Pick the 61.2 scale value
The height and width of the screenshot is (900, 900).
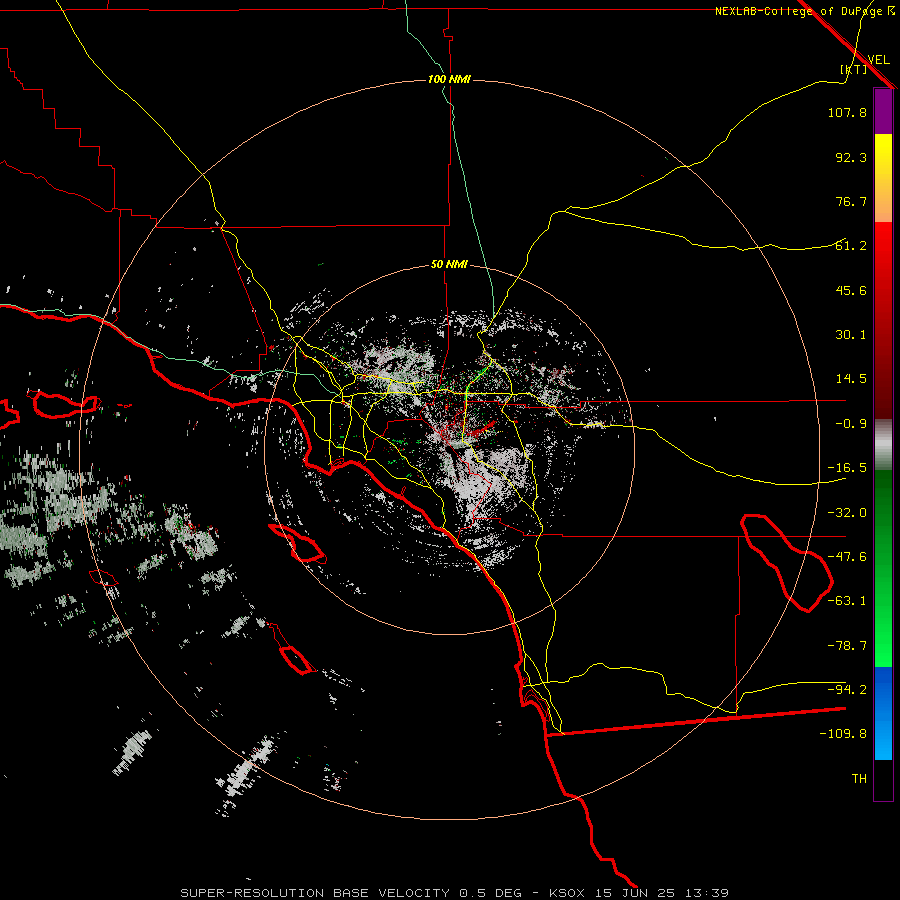(851, 246)
